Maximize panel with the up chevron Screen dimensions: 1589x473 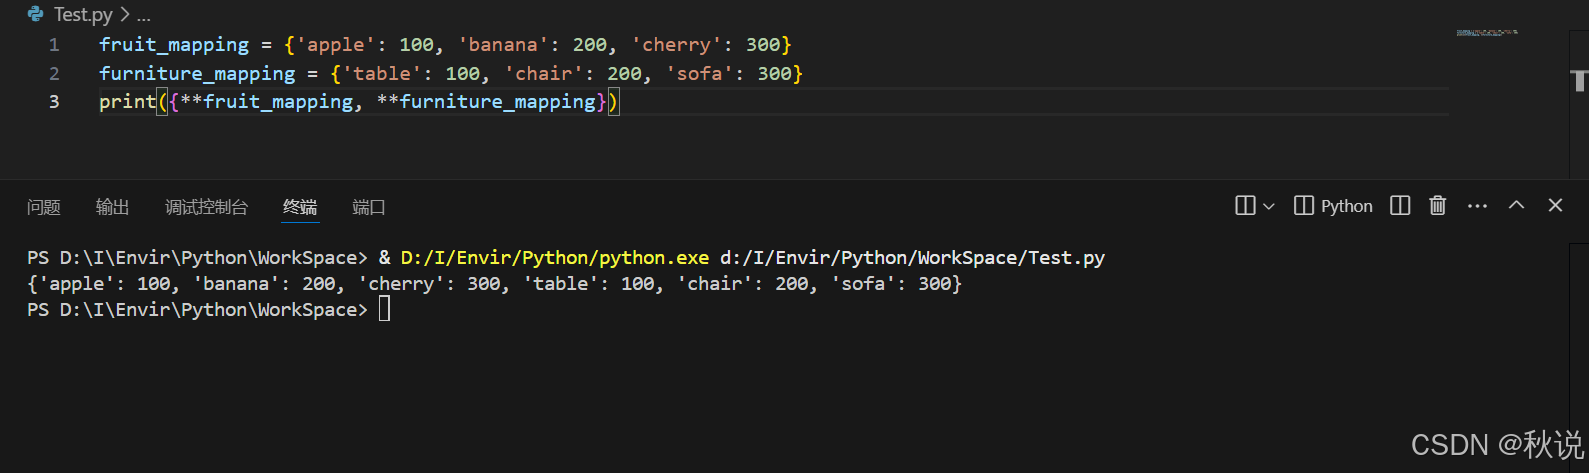tap(1516, 205)
